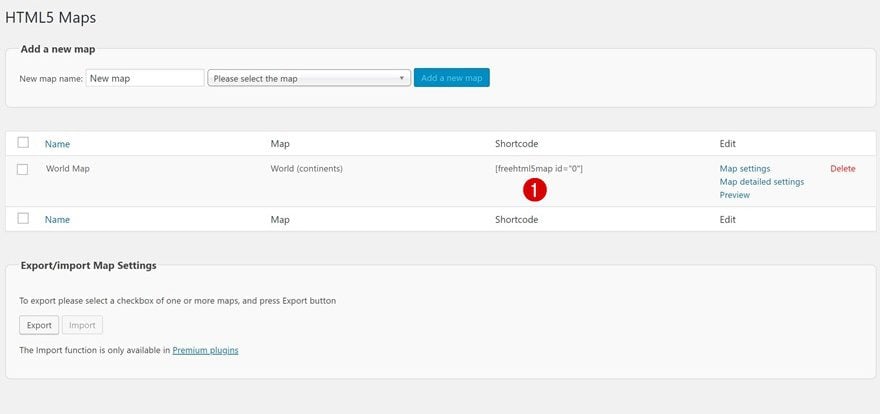Toggle the select-all checkbox in table header
This screenshot has height=414, width=880.
point(23,143)
